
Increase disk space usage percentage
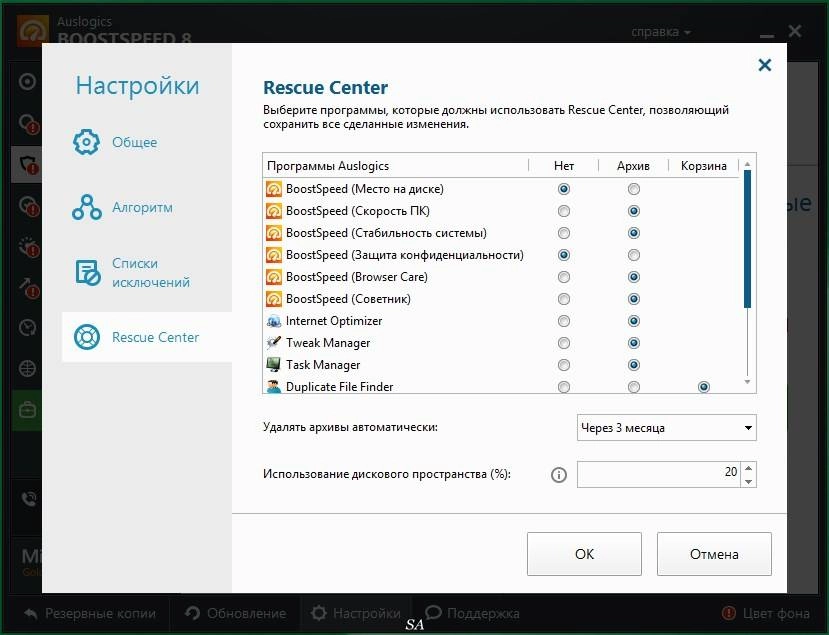click(748, 468)
